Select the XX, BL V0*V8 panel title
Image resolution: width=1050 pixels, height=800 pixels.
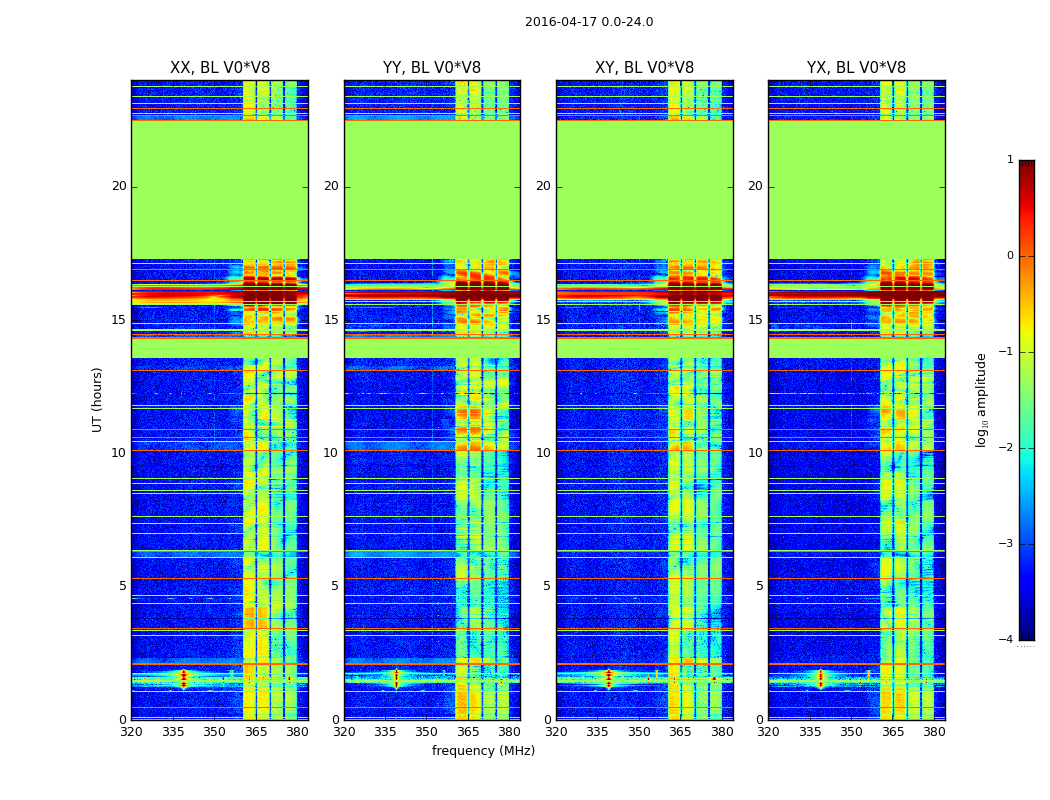point(220,68)
